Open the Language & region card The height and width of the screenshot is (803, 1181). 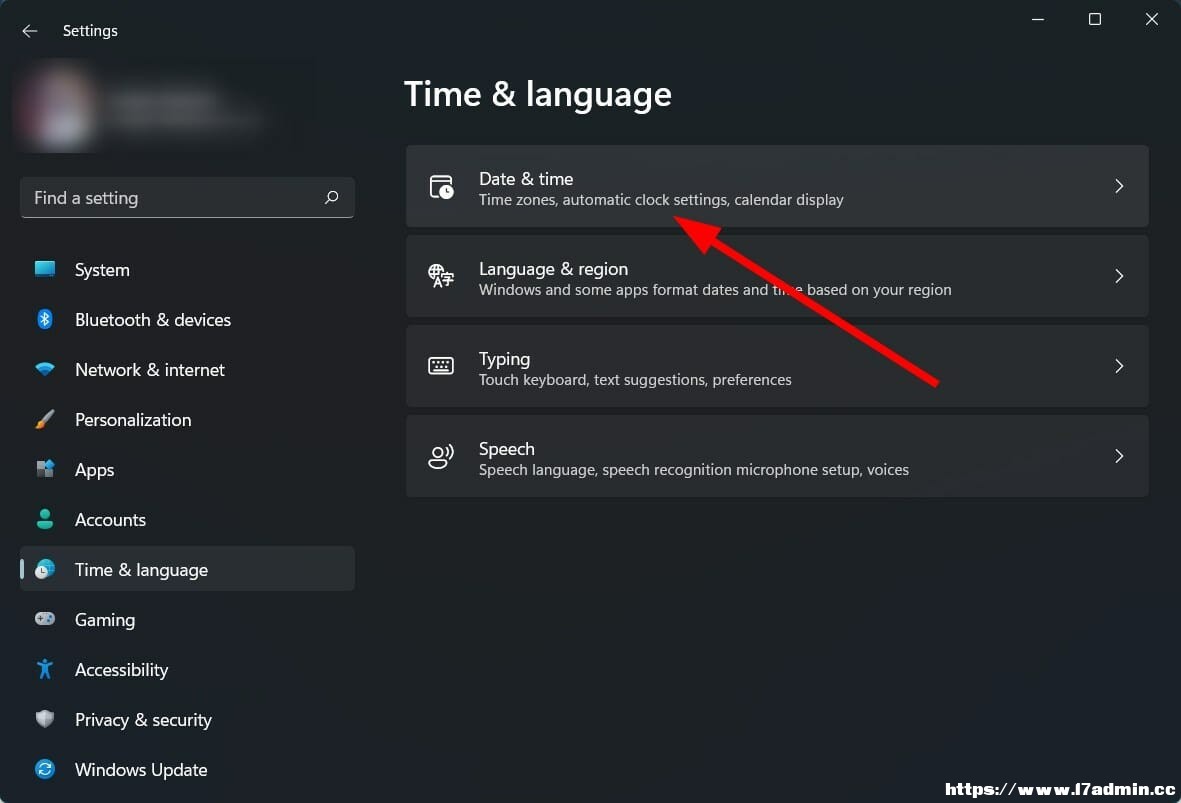pos(777,276)
